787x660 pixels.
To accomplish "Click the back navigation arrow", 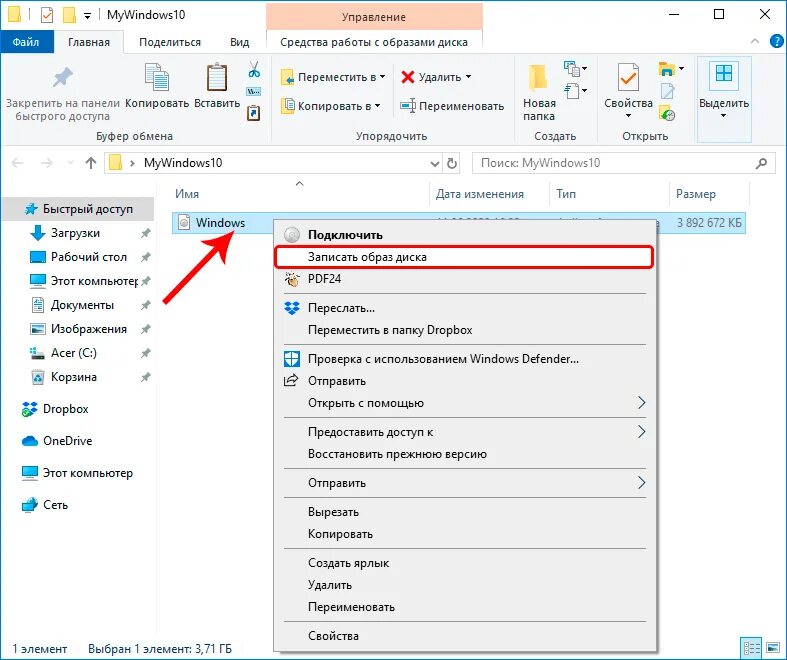I will [18, 163].
